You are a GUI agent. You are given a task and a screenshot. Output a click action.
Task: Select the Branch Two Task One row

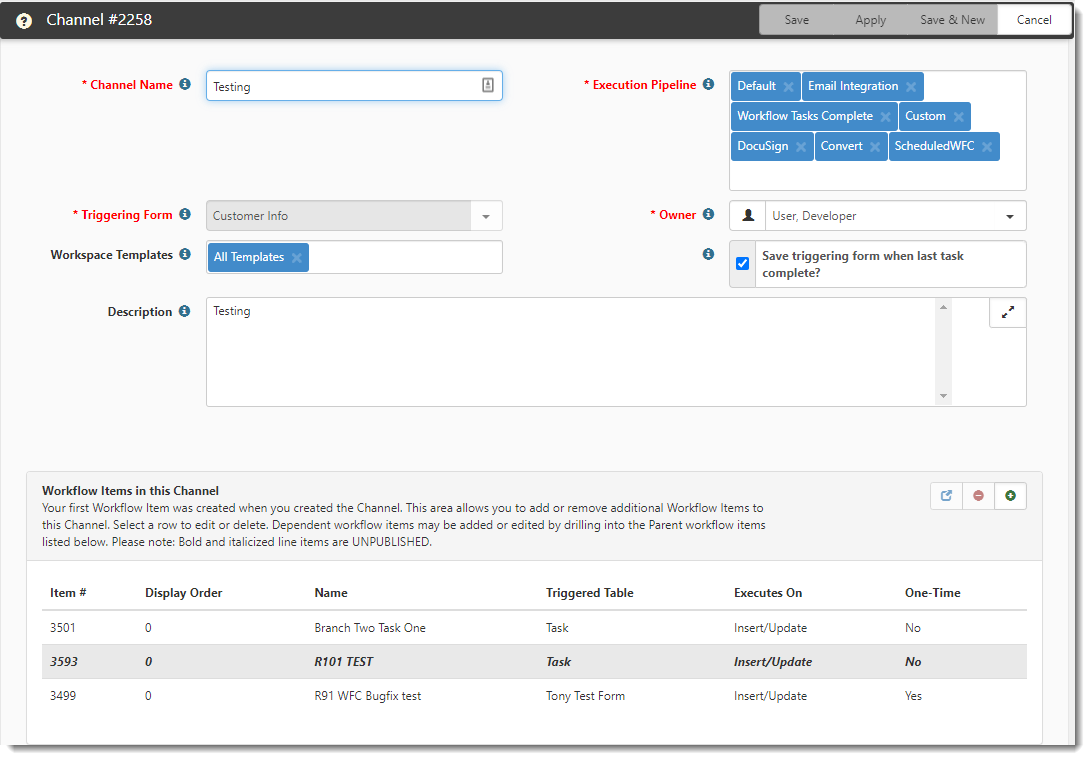pyautogui.click(x=369, y=628)
